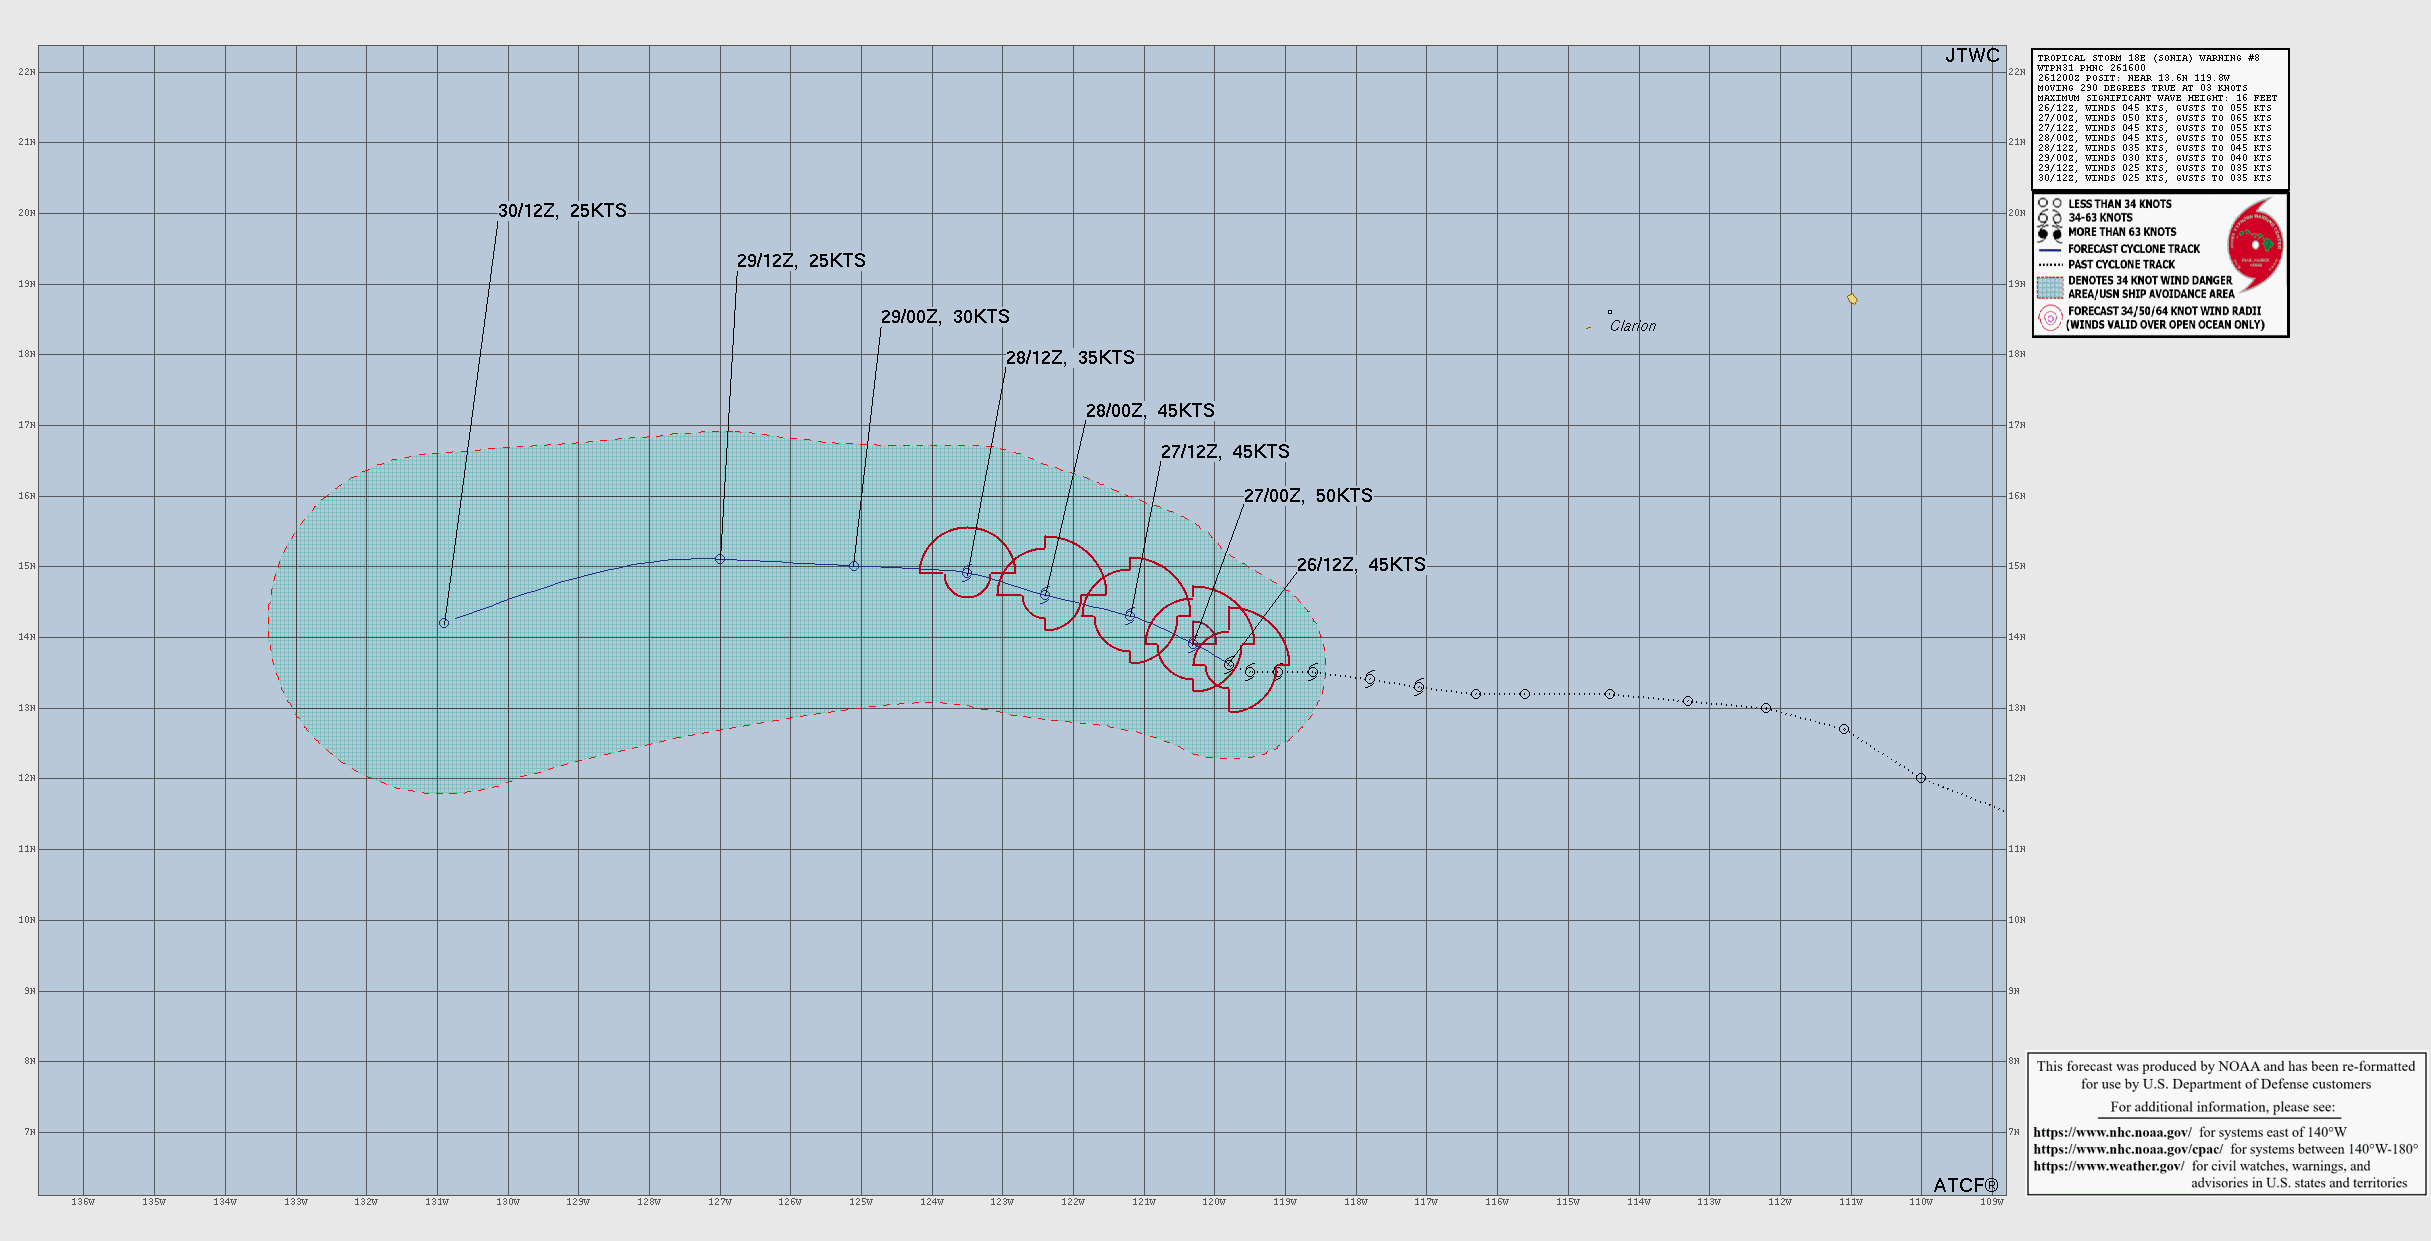Screen dimensions: 2431x1241
Task: Click the 28/12Z, 35KTS label
Action: tap(1069, 358)
